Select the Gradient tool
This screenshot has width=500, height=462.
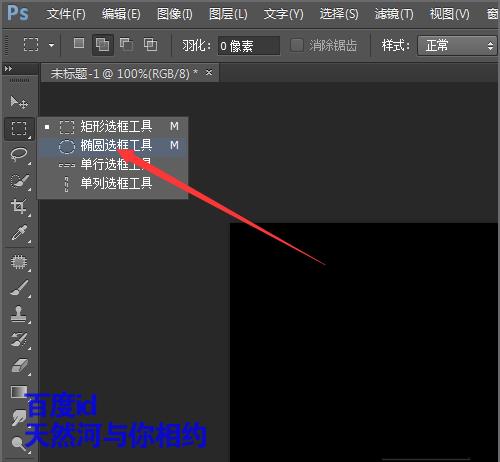pos(19,392)
